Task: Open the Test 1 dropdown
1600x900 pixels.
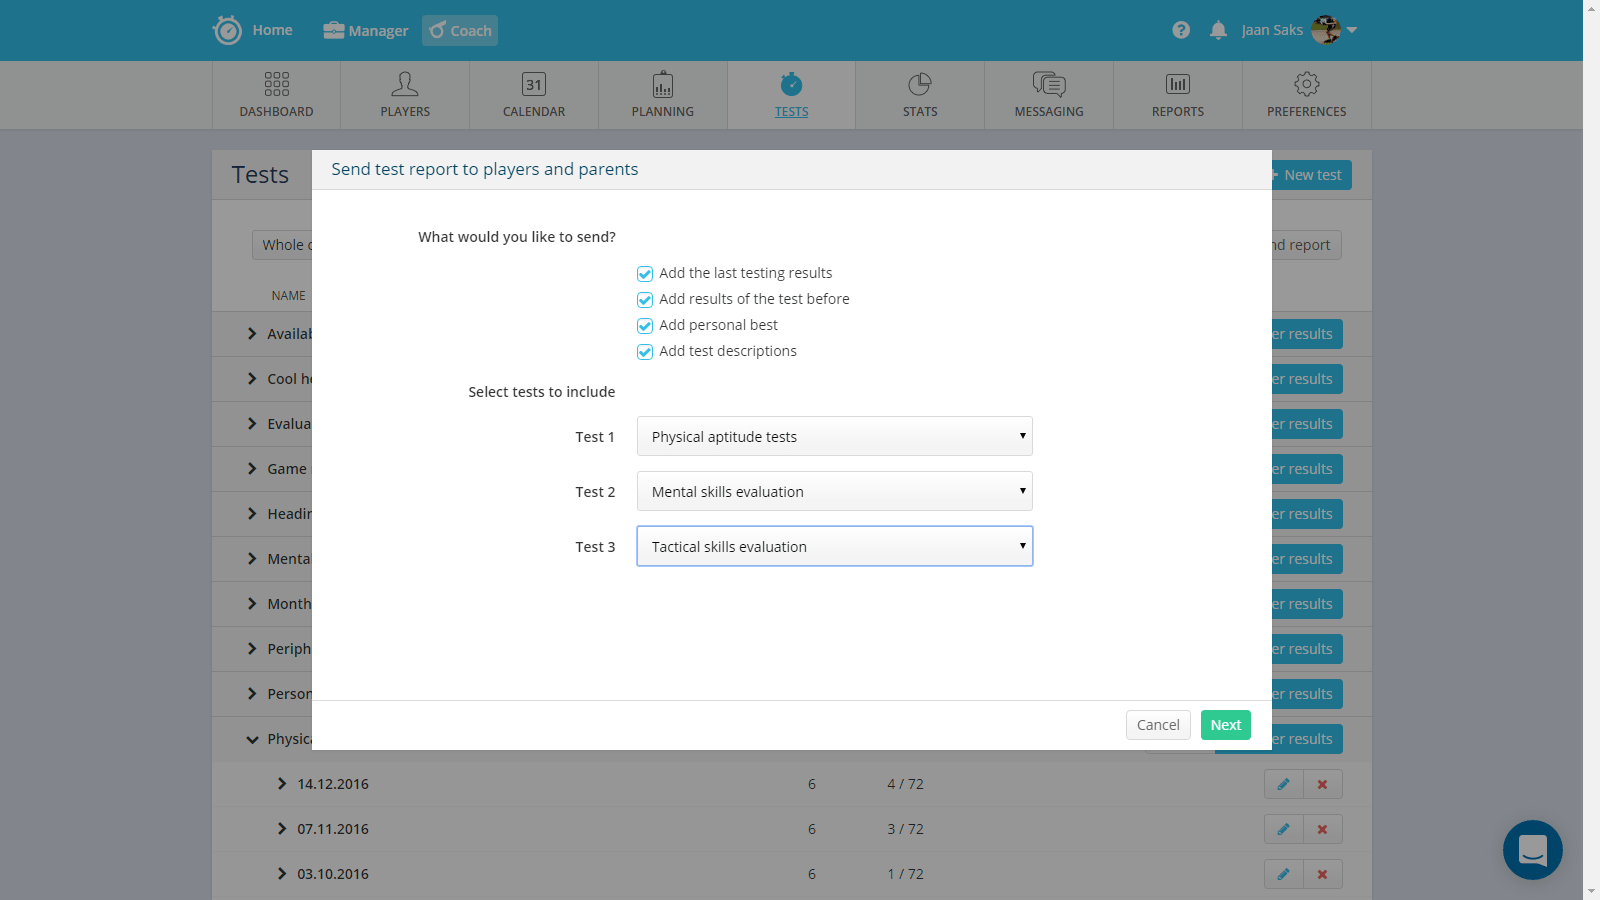Action: (834, 437)
